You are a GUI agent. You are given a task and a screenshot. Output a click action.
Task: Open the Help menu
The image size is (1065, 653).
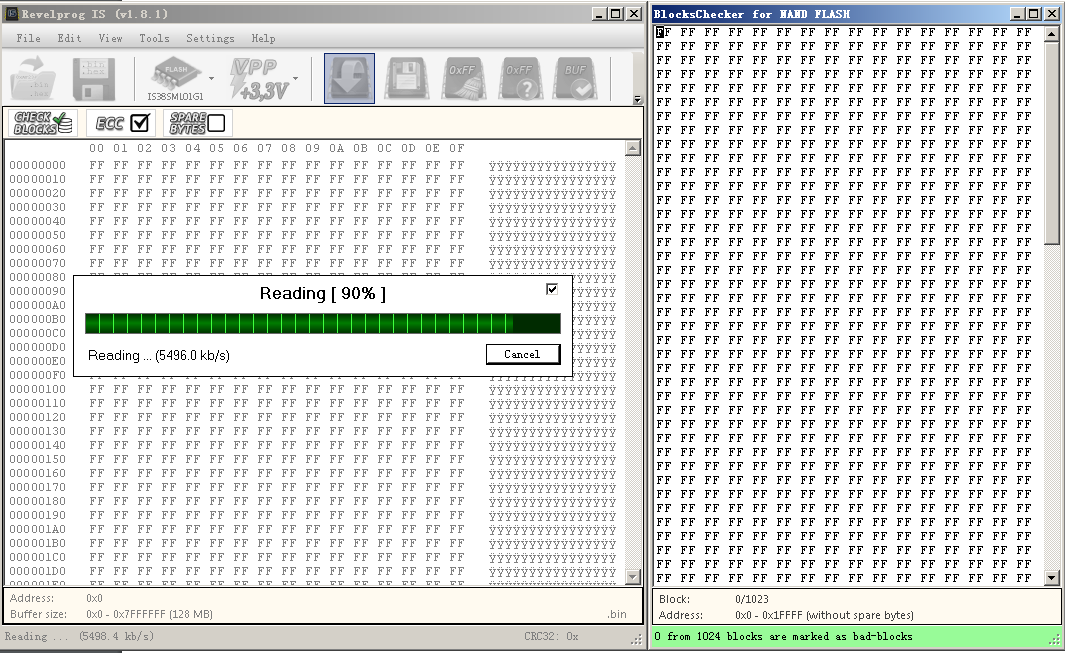pos(263,38)
